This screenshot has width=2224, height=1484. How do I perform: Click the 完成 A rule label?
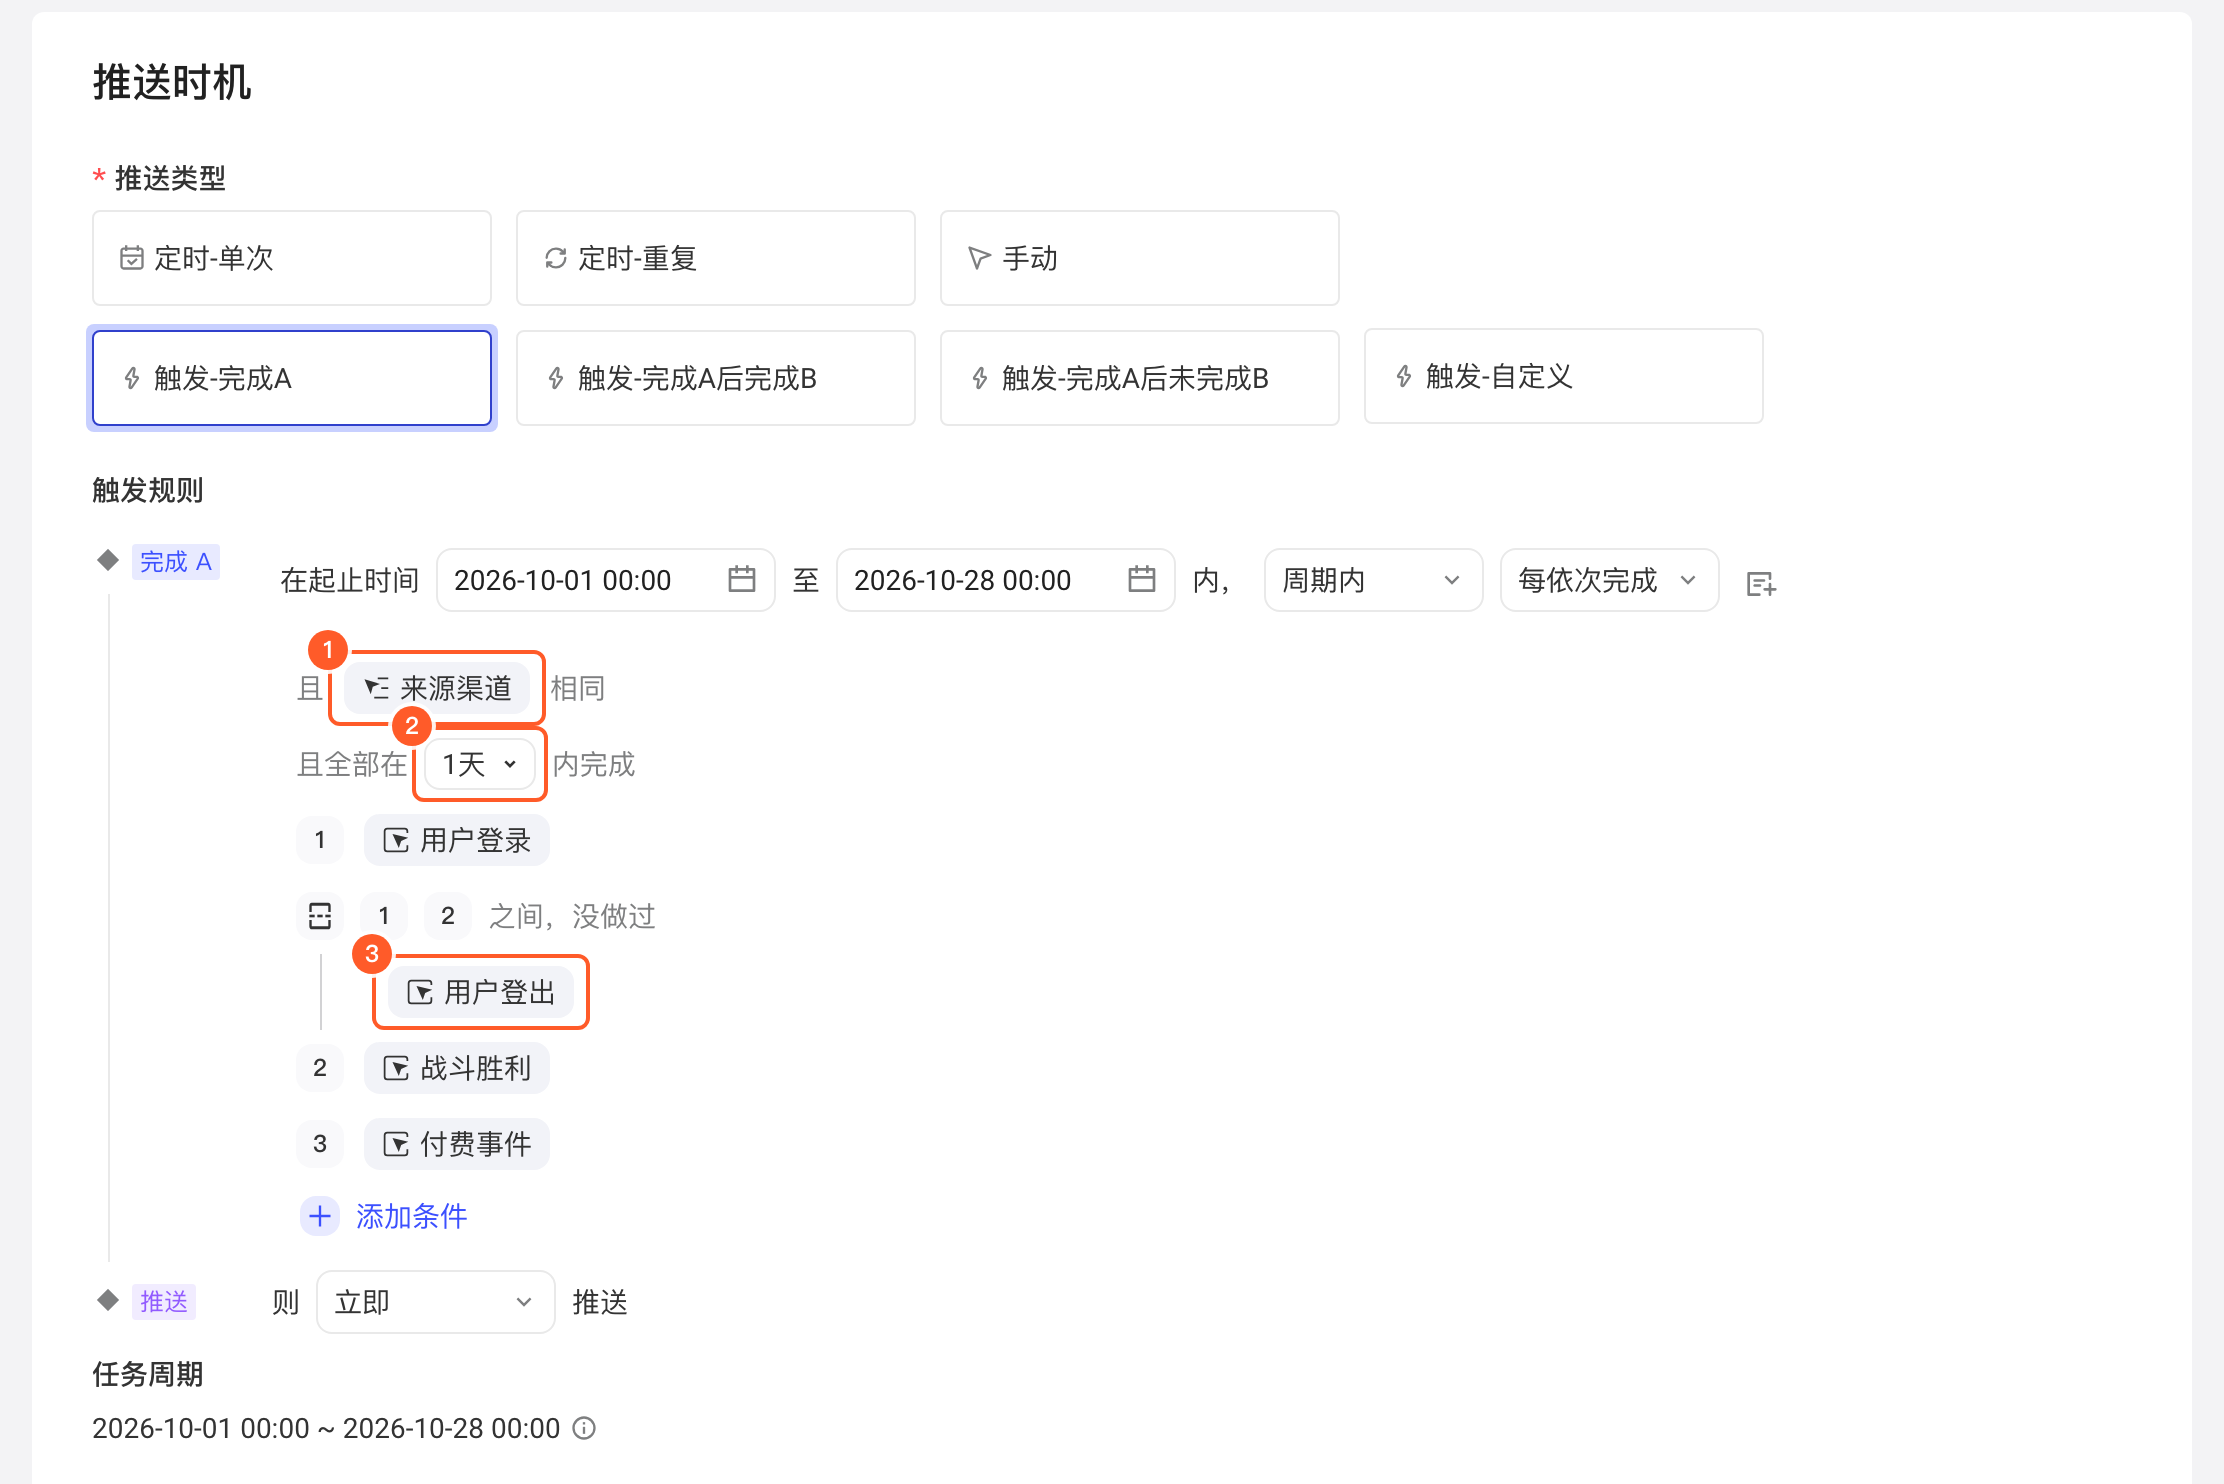[176, 562]
